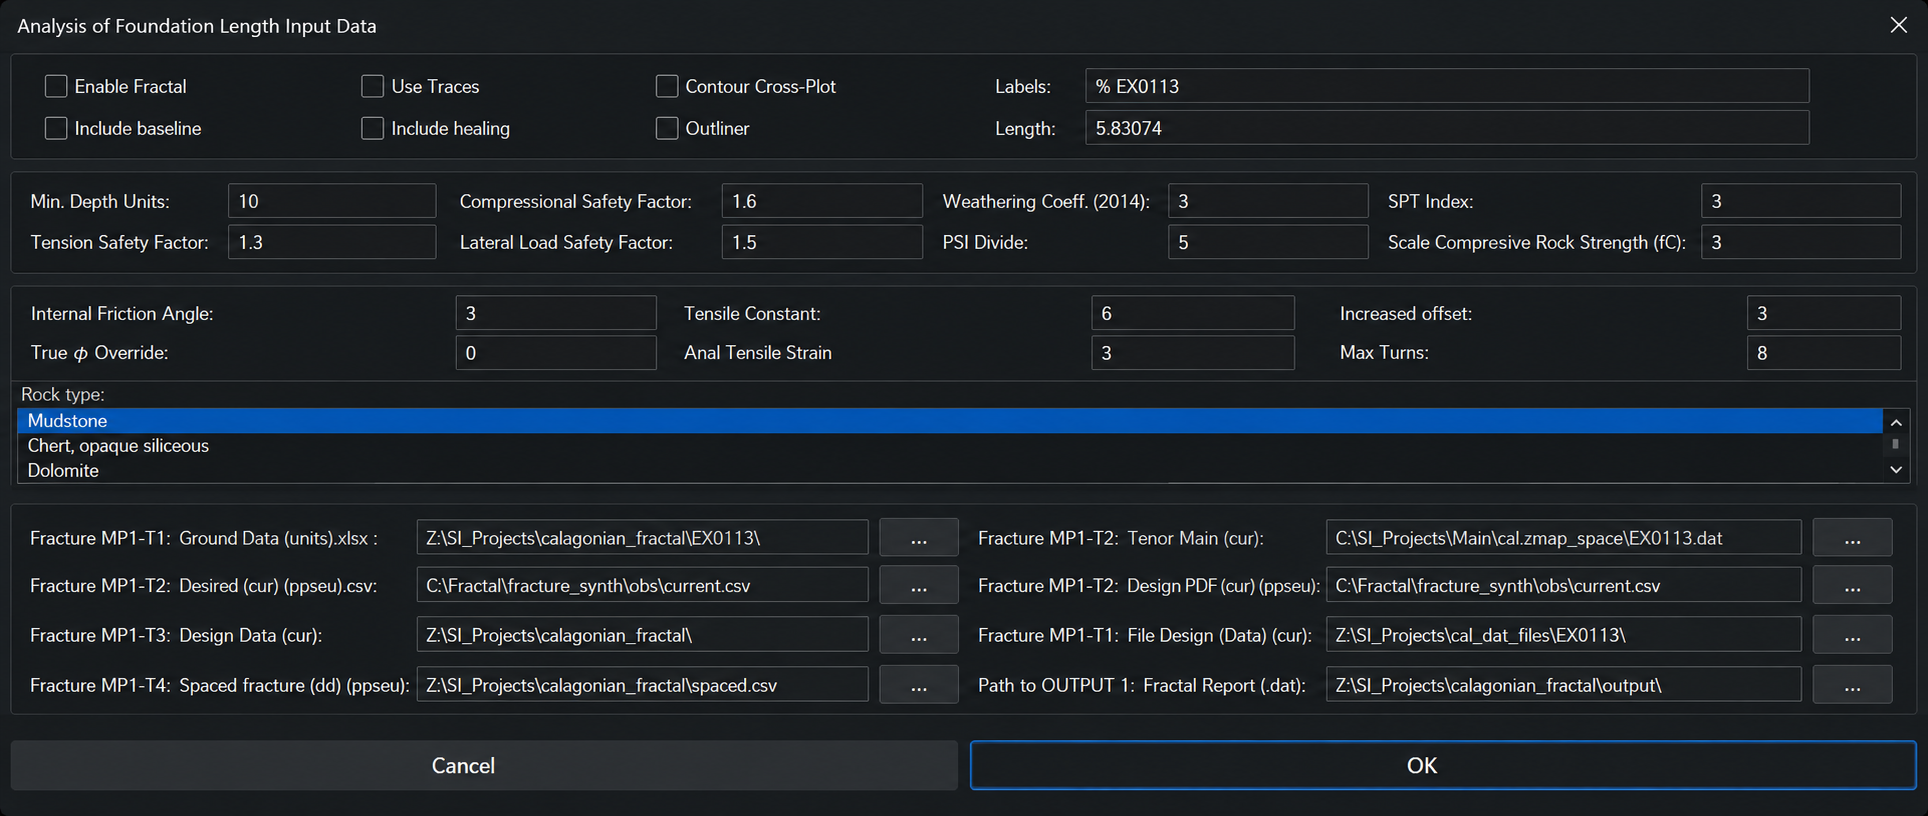Edit the MP1-T3 Design Data path field
The width and height of the screenshot is (1928, 816).
642,635
